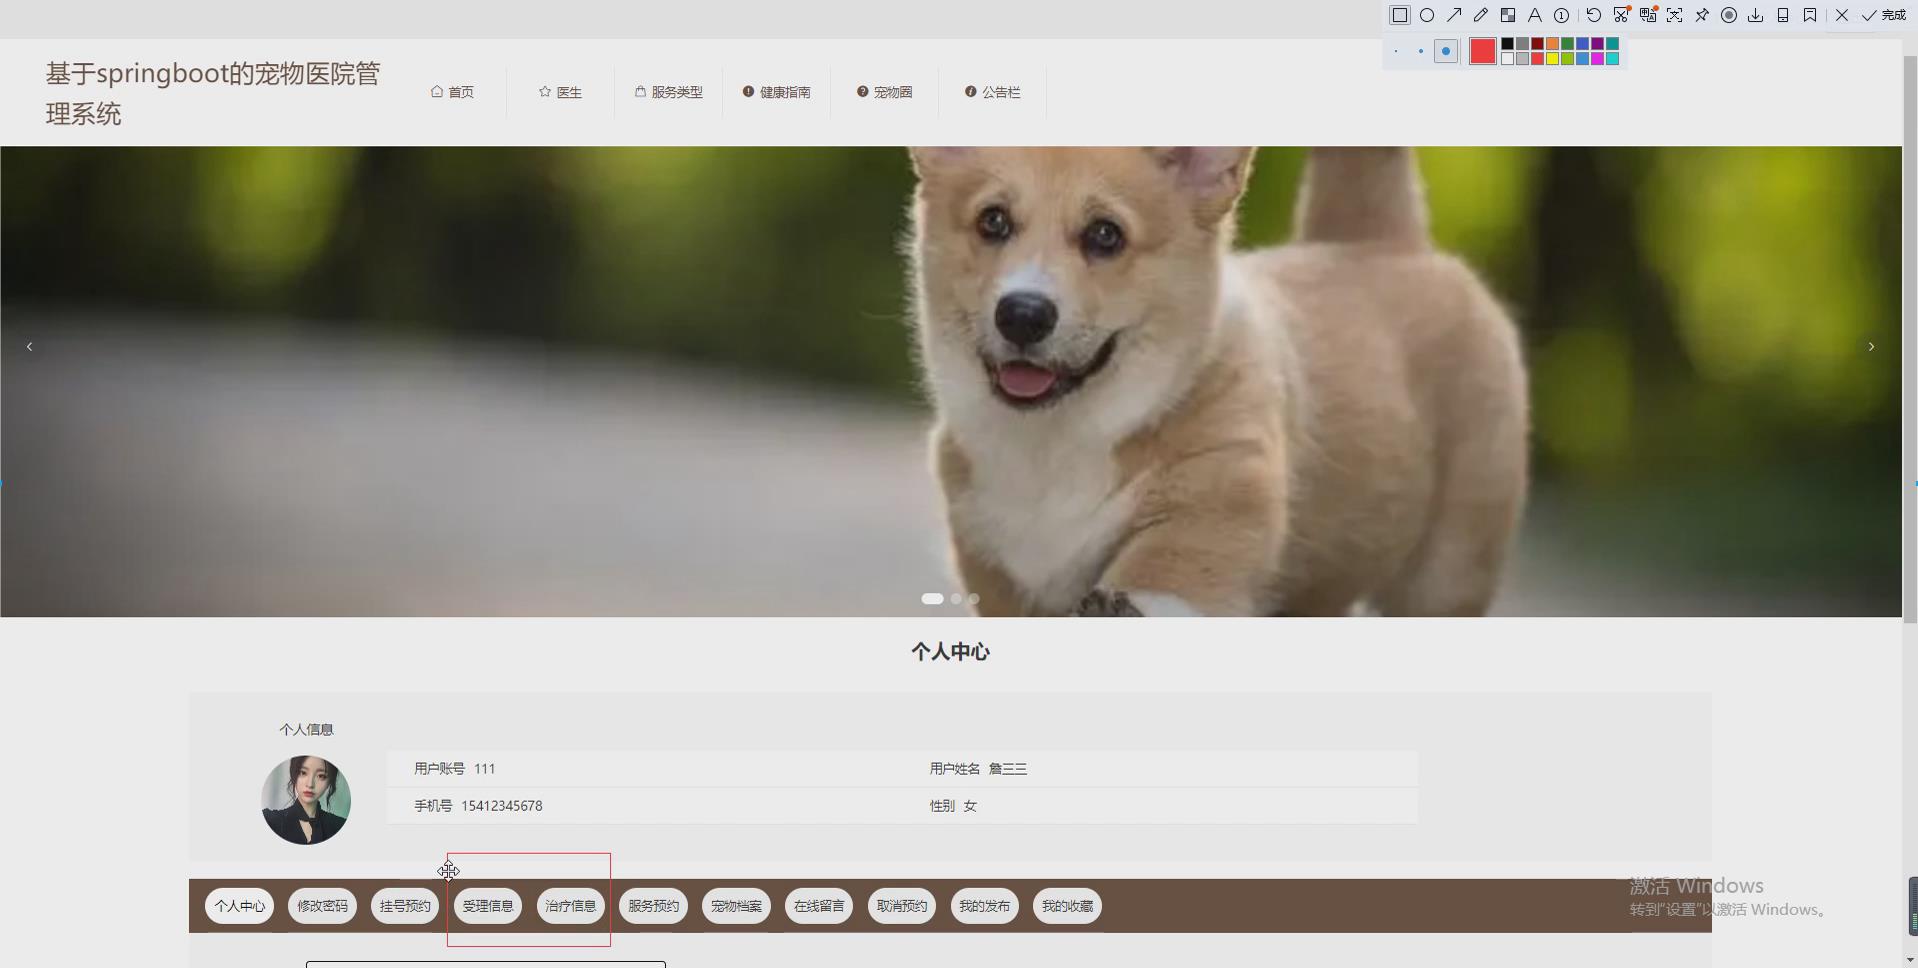Select the numbered step marker tool
Screen dimensions: 1918x968
1561,15
